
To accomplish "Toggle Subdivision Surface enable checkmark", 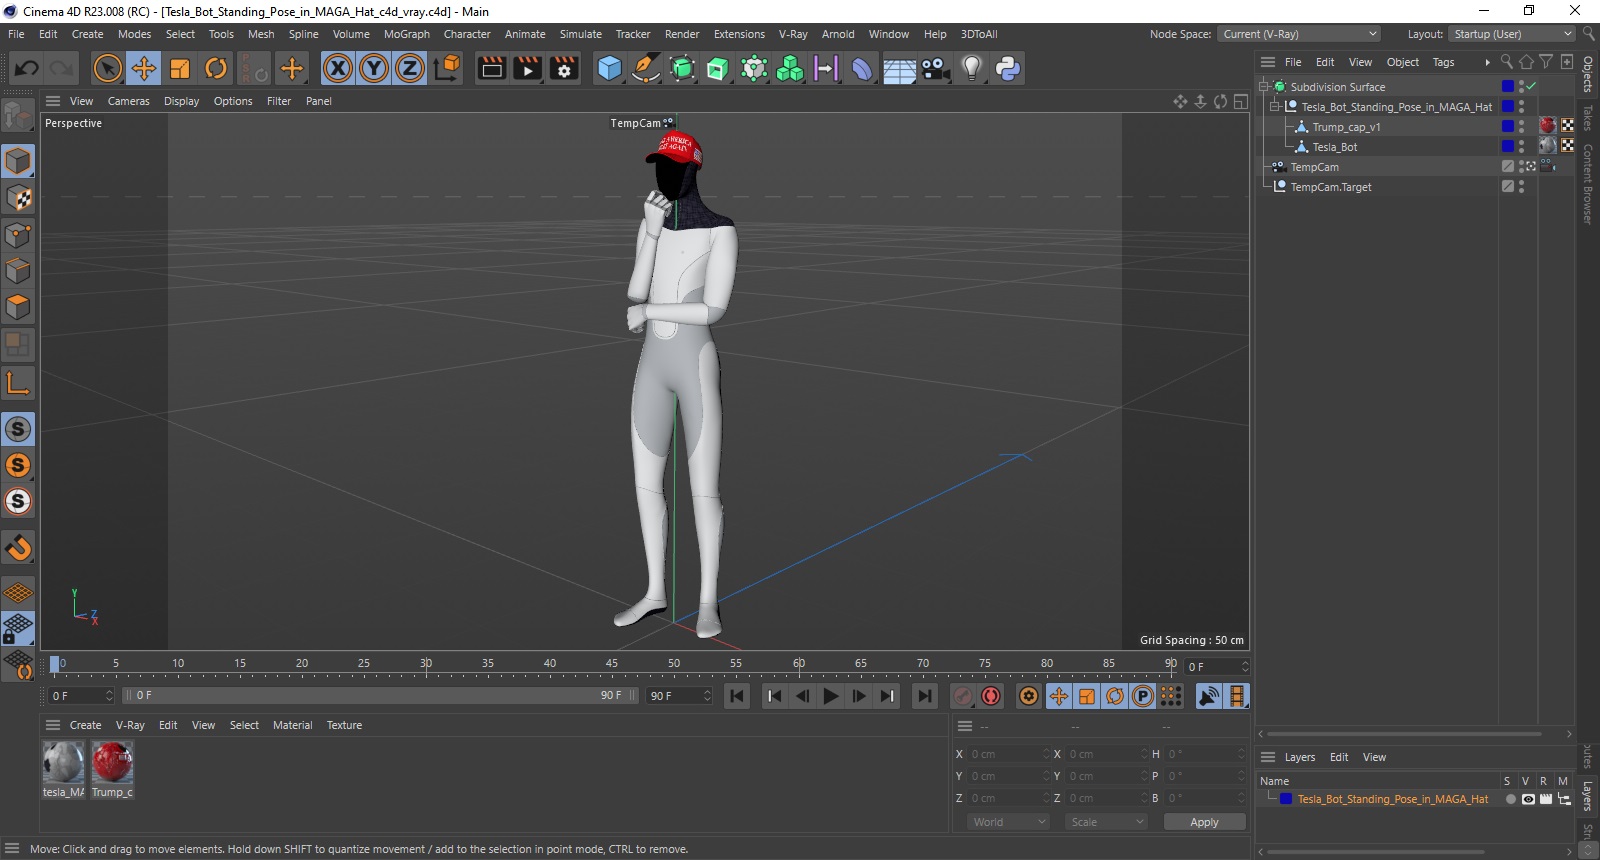I will tap(1531, 87).
